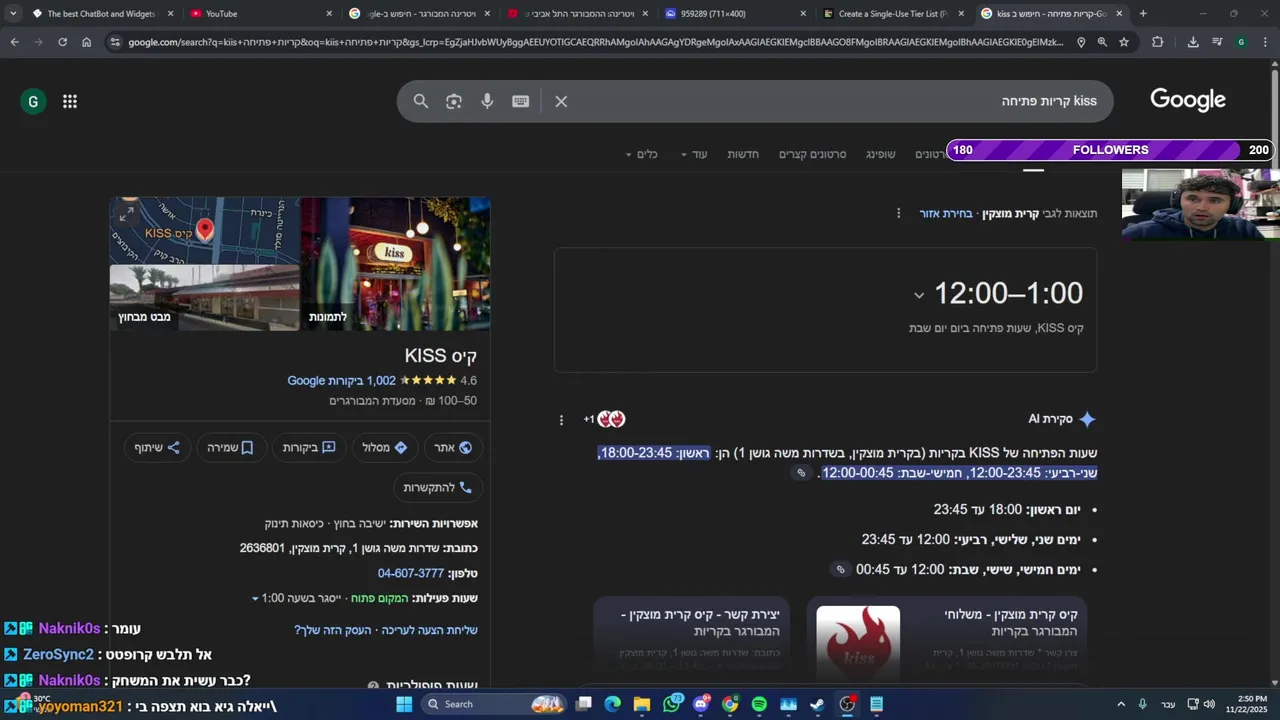Screen dimensions: 1280x720
Task: Open the כלים (Tools) dropdown
Action: pos(641,154)
